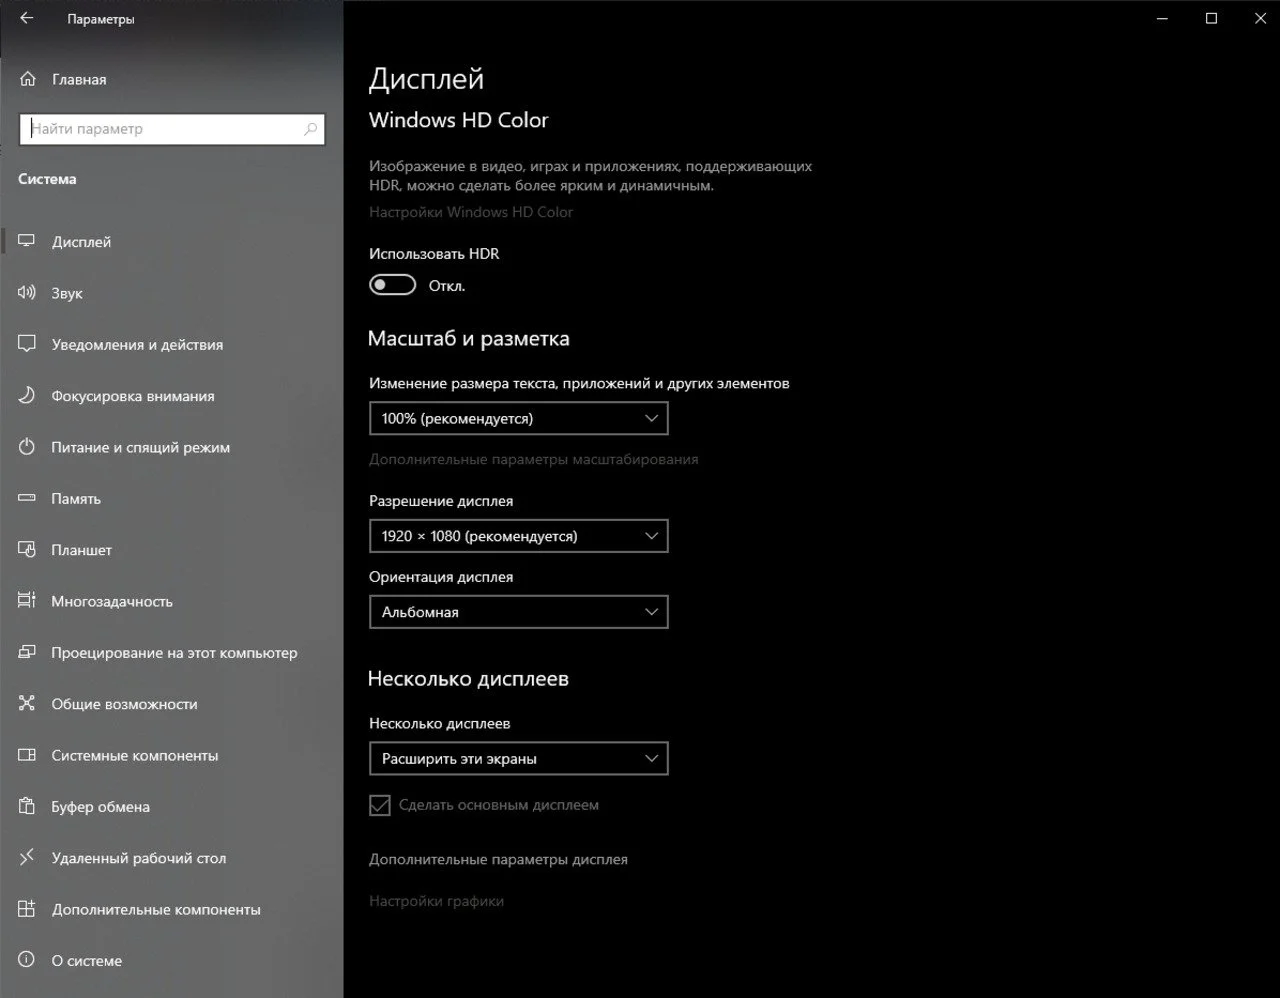Click the search magnifier icon

[311, 129]
